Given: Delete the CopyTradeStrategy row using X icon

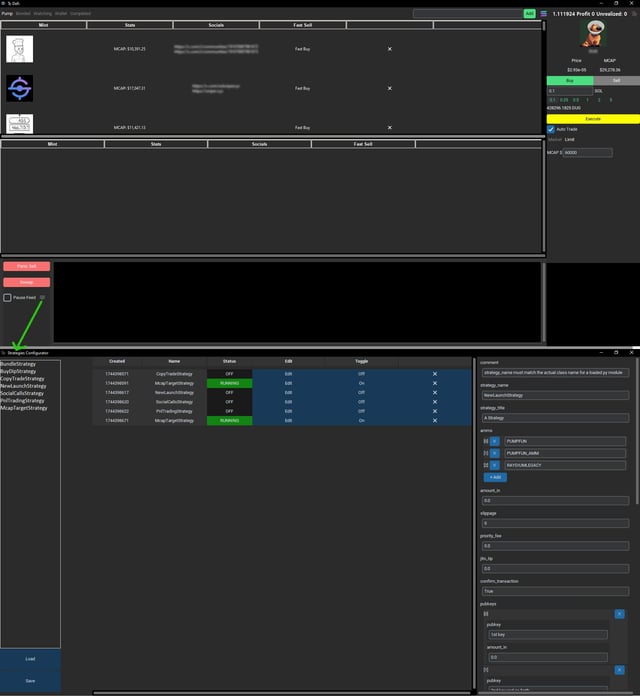Looking at the screenshot, I should (x=434, y=373).
